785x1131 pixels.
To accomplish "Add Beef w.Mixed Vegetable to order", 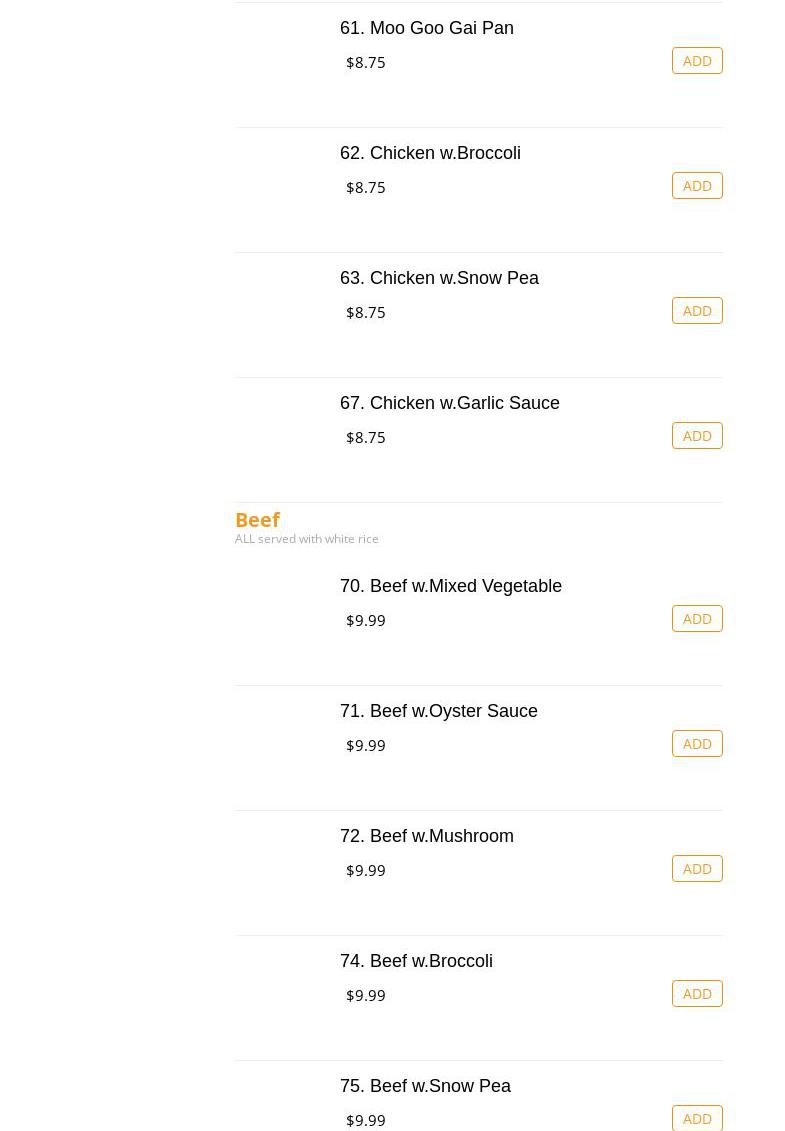I will (x=697, y=619).
